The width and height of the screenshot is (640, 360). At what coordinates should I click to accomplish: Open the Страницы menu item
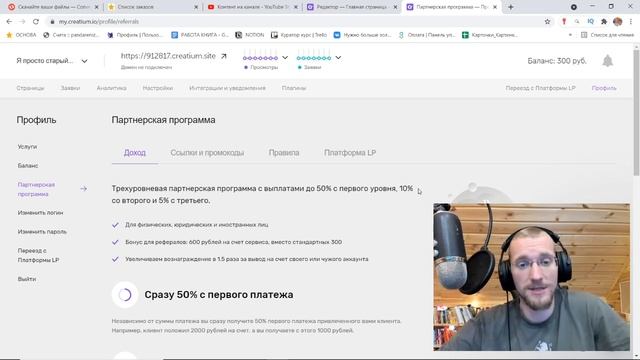tap(30, 88)
